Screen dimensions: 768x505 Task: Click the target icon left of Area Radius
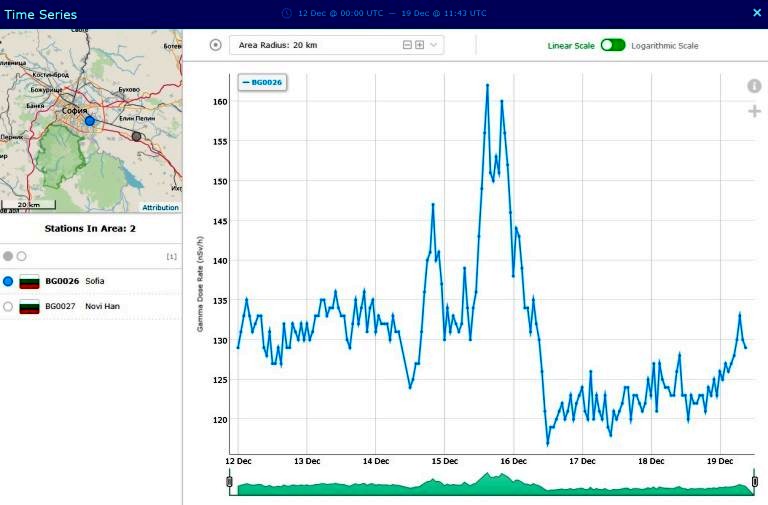tap(216, 45)
